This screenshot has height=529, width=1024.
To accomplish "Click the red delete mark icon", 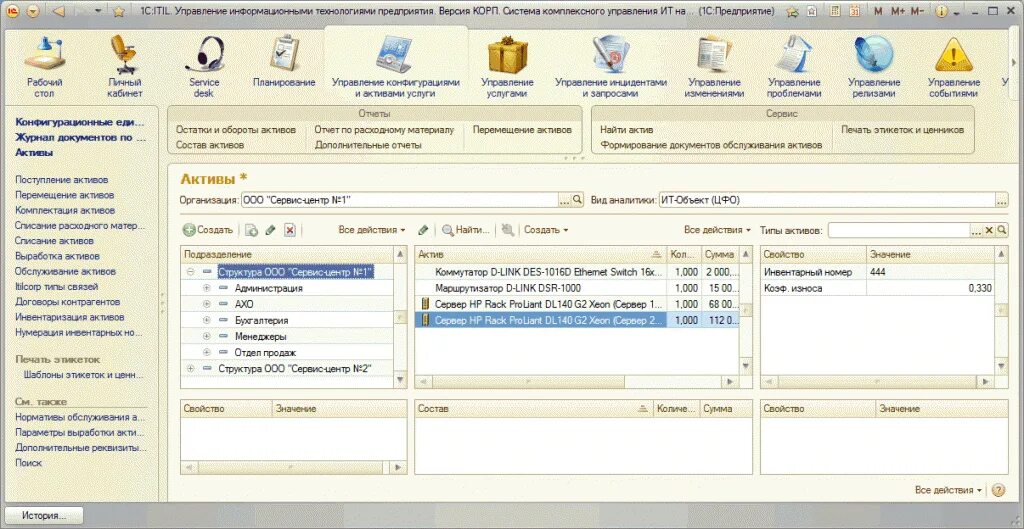I will click(x=290, y=230).
